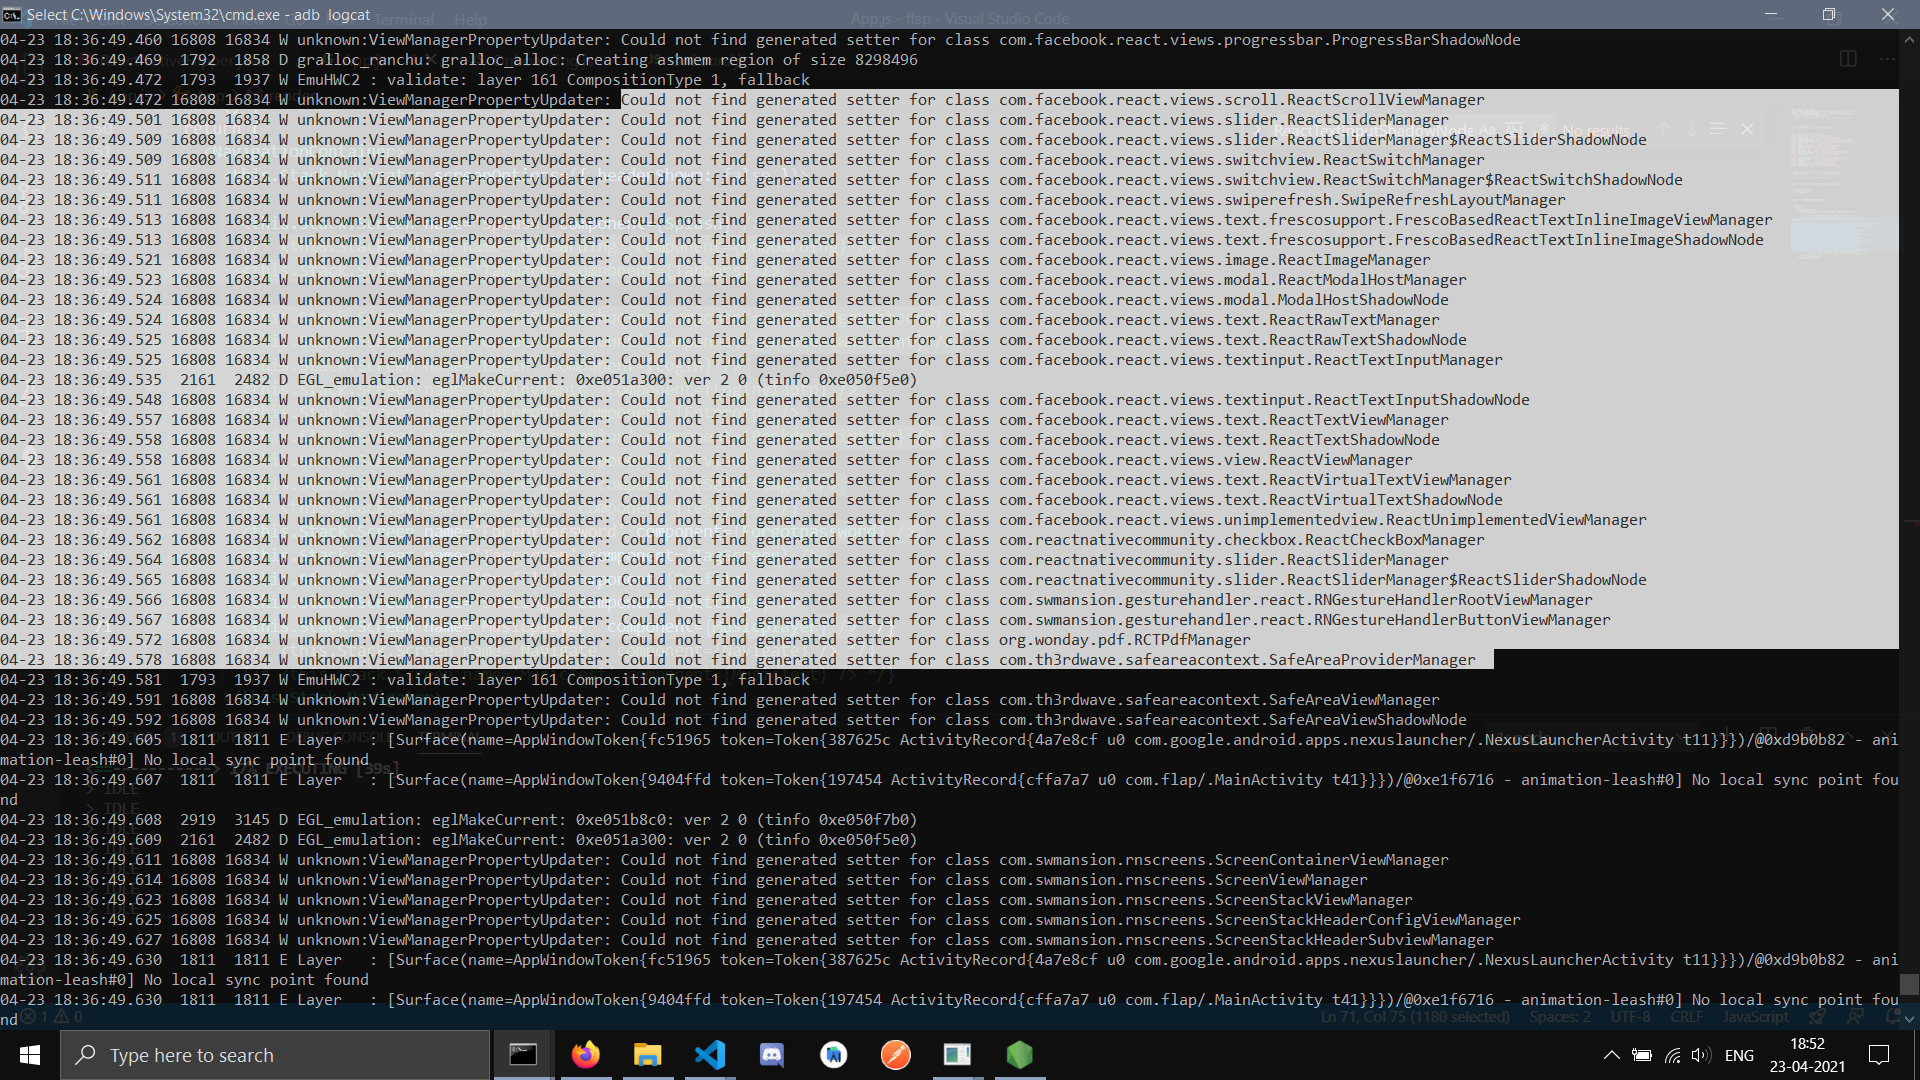The width and height of the screenshot is (1920, 1080).
Task: Launch Android Studio from the taskbar
Action: coord(834,1055)
